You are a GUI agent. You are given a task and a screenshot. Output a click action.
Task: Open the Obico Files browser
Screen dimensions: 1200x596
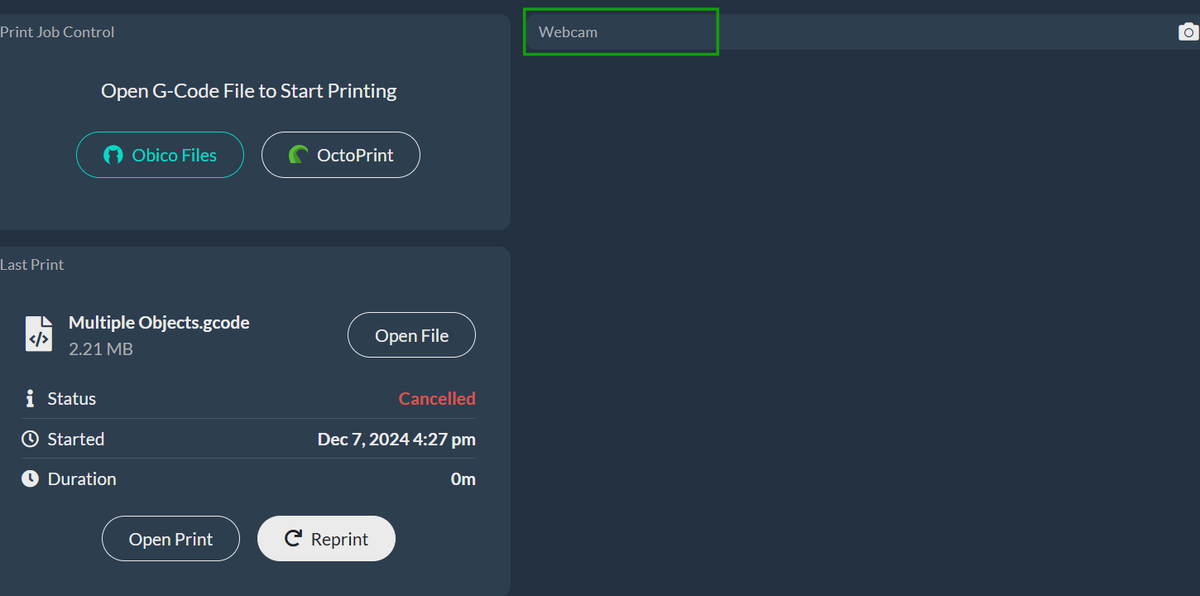click(x=160, y=155)
